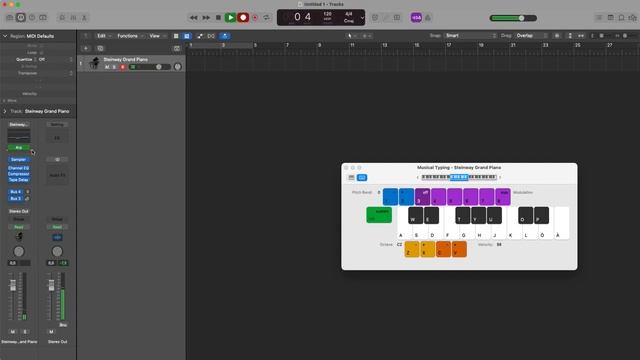Open the Quantize dropdown set to Off
Screen dimensions: 640x360
pos(55,60)
